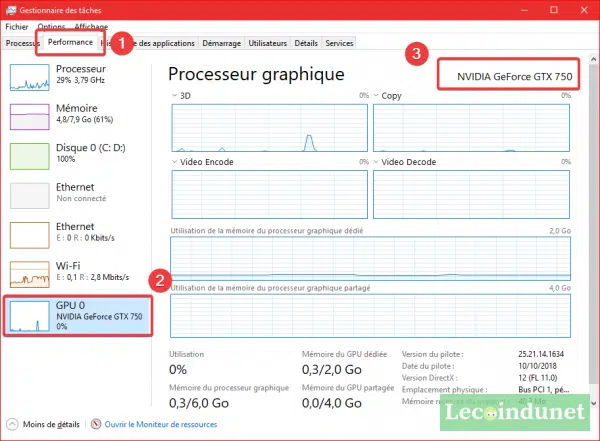This screenshot has width=600, height=441.
Task: Open the Affichage menu
Action: pos(92,27)
